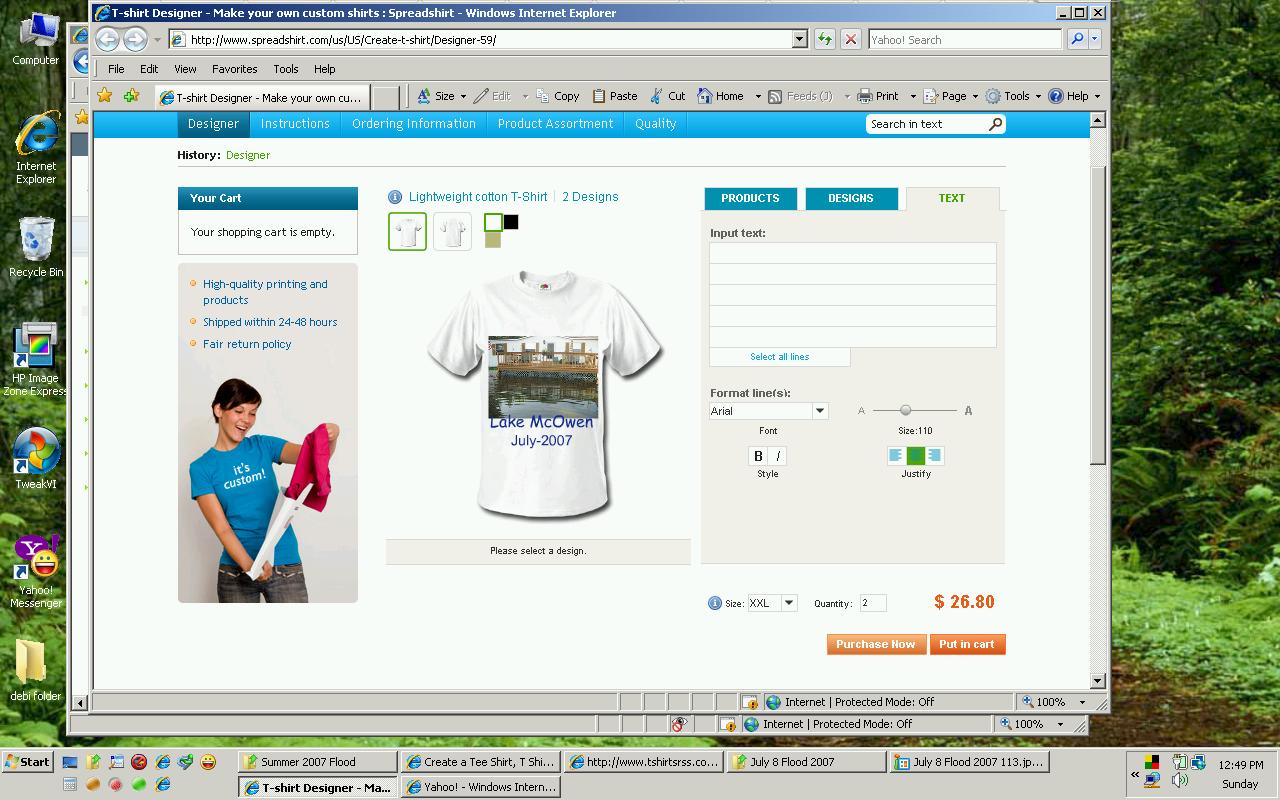Open the Arial font dropdown

[x=820, y=411]
